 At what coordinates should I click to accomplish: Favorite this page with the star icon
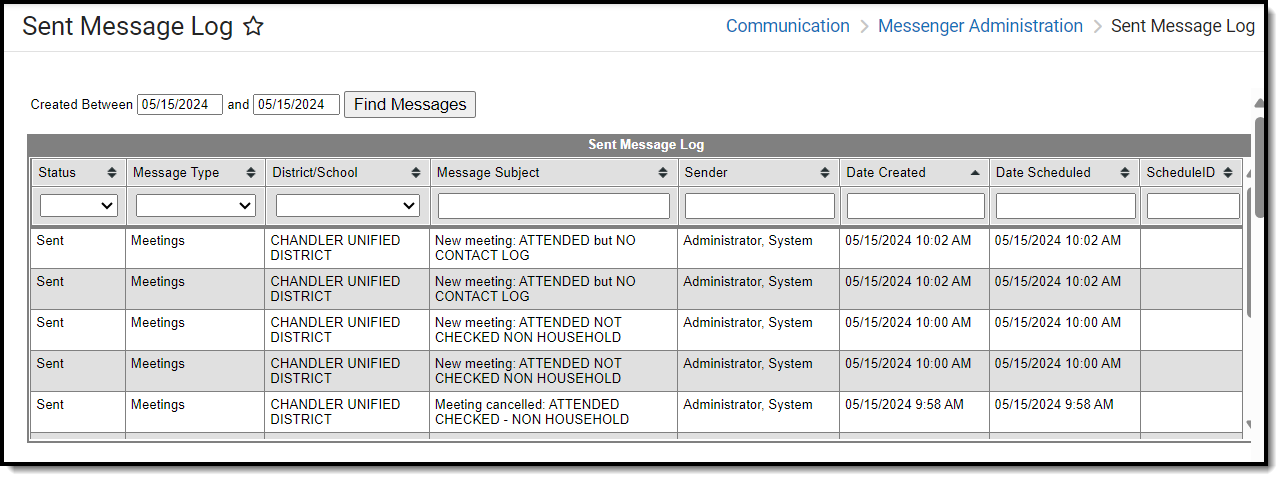pos(254,27)
